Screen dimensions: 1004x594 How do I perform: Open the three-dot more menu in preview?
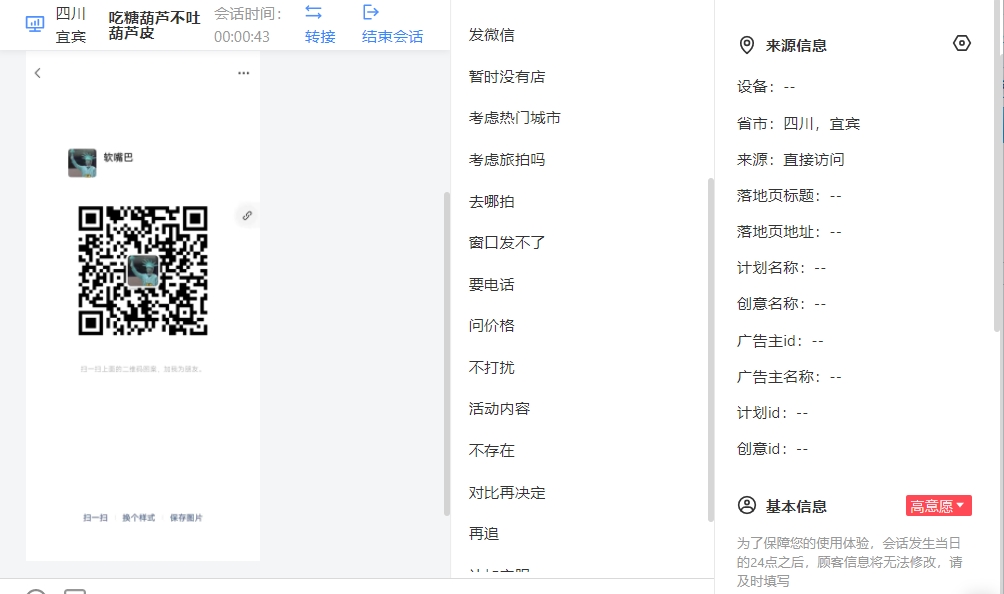(243, 73)
